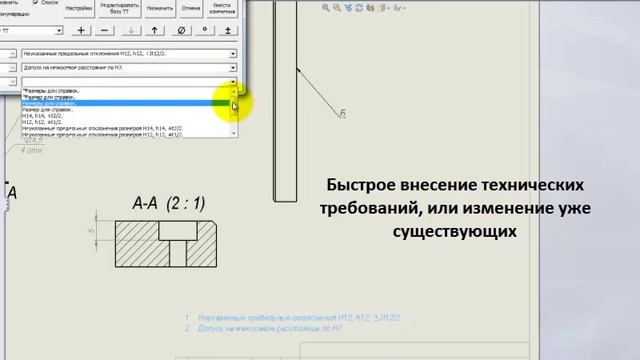Toggle the Список checkbox
This screenshot has height=360, width=640.
point(36,2)
